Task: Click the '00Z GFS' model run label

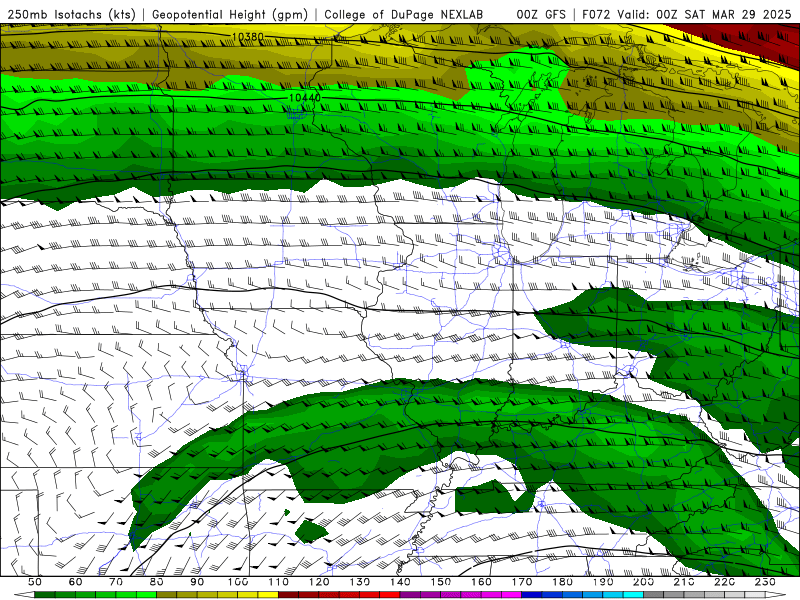Action: coord(541,15)
